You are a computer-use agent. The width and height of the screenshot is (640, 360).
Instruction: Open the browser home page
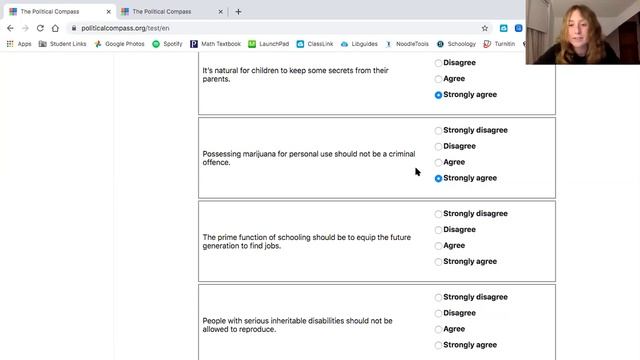pyautogui.click(x=55, y=28)
